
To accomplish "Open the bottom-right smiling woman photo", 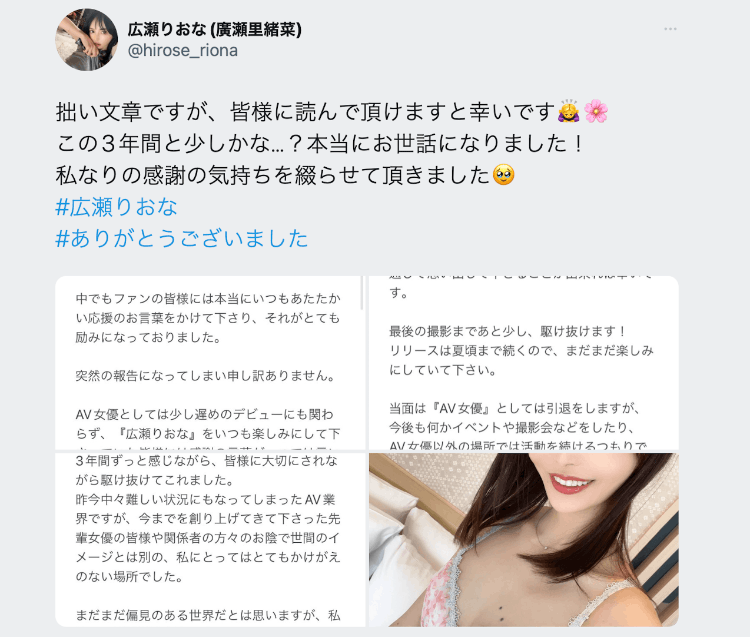I will [524, 540].
